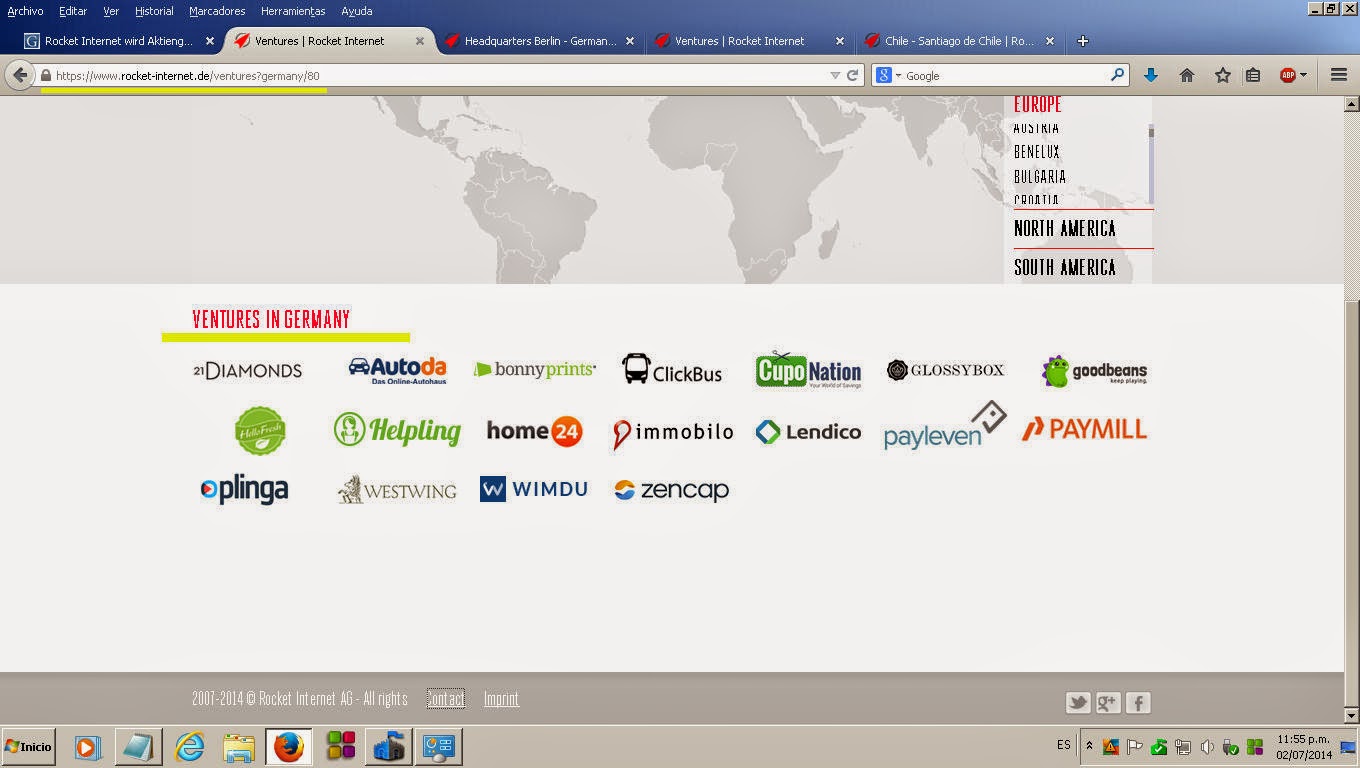Screen dimensions: 1360x768
Task: Click the page scrollbar up arrow
Action: point(1352,103)
